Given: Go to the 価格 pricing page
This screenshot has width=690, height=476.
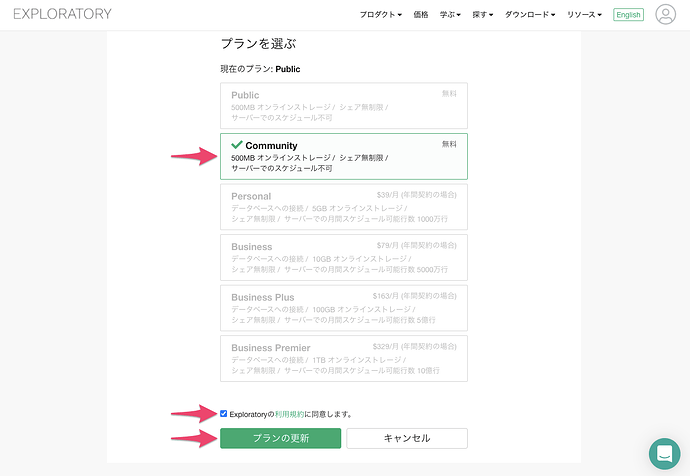Looking at the screenshot, I should point(421,15).
